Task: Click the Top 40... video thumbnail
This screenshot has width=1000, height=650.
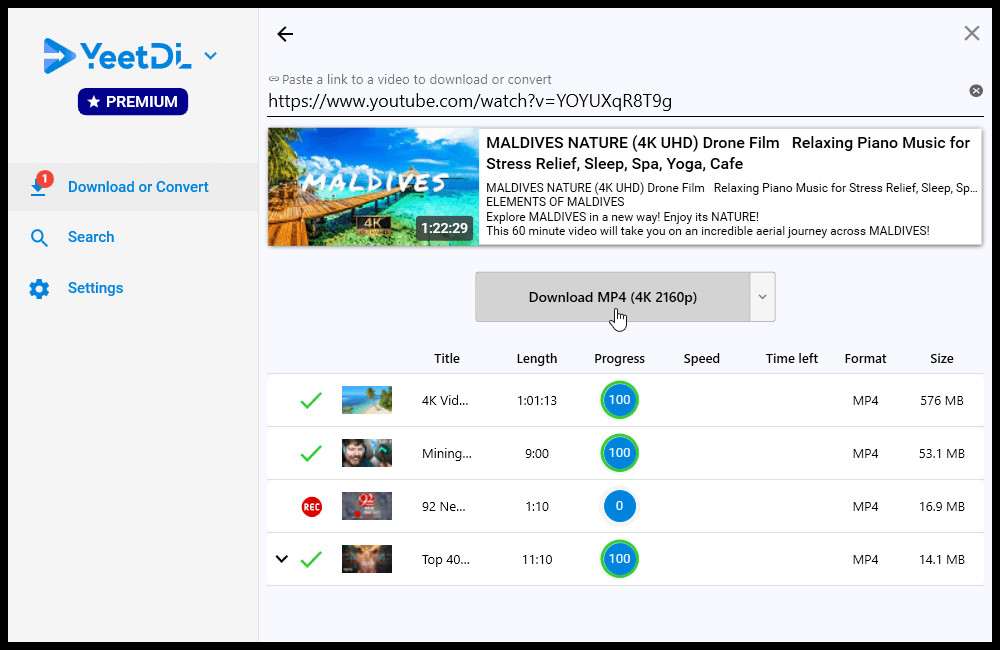Action: click(367, 559)
